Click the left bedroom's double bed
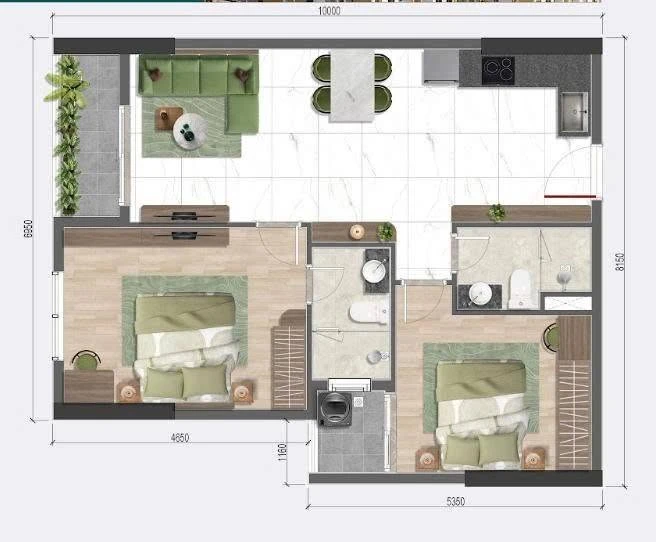Image resolution: width=656 pixels, height=542 pixels. tap(185, 347)
